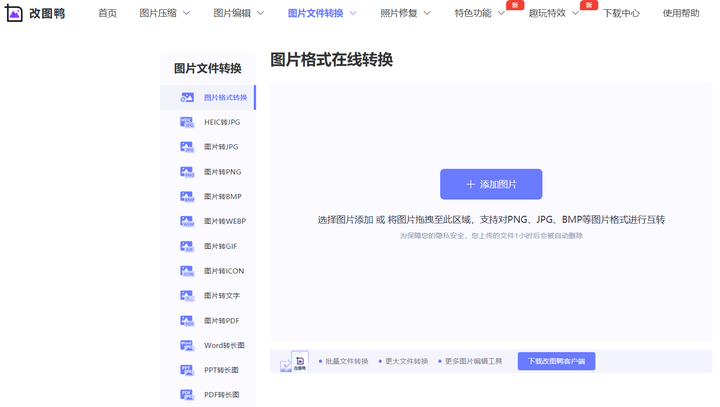Screen dimensions: 720x407
Task: Click the 图片转文字 sidebar icon
Action: [x=187, y=296]
